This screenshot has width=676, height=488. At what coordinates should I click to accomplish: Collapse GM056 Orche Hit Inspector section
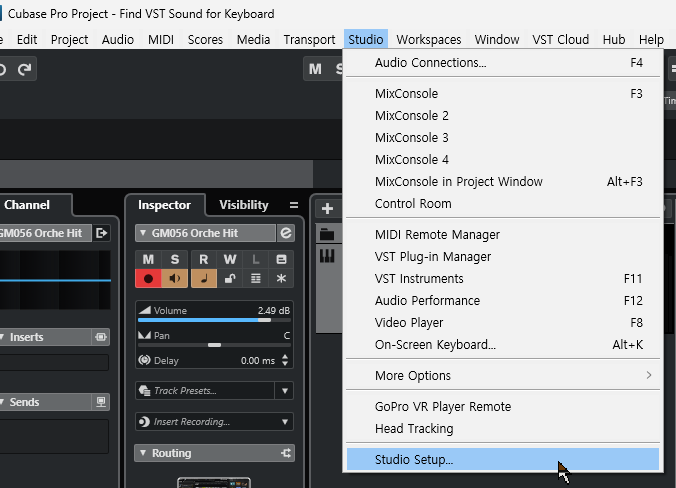tap(143, 233)
